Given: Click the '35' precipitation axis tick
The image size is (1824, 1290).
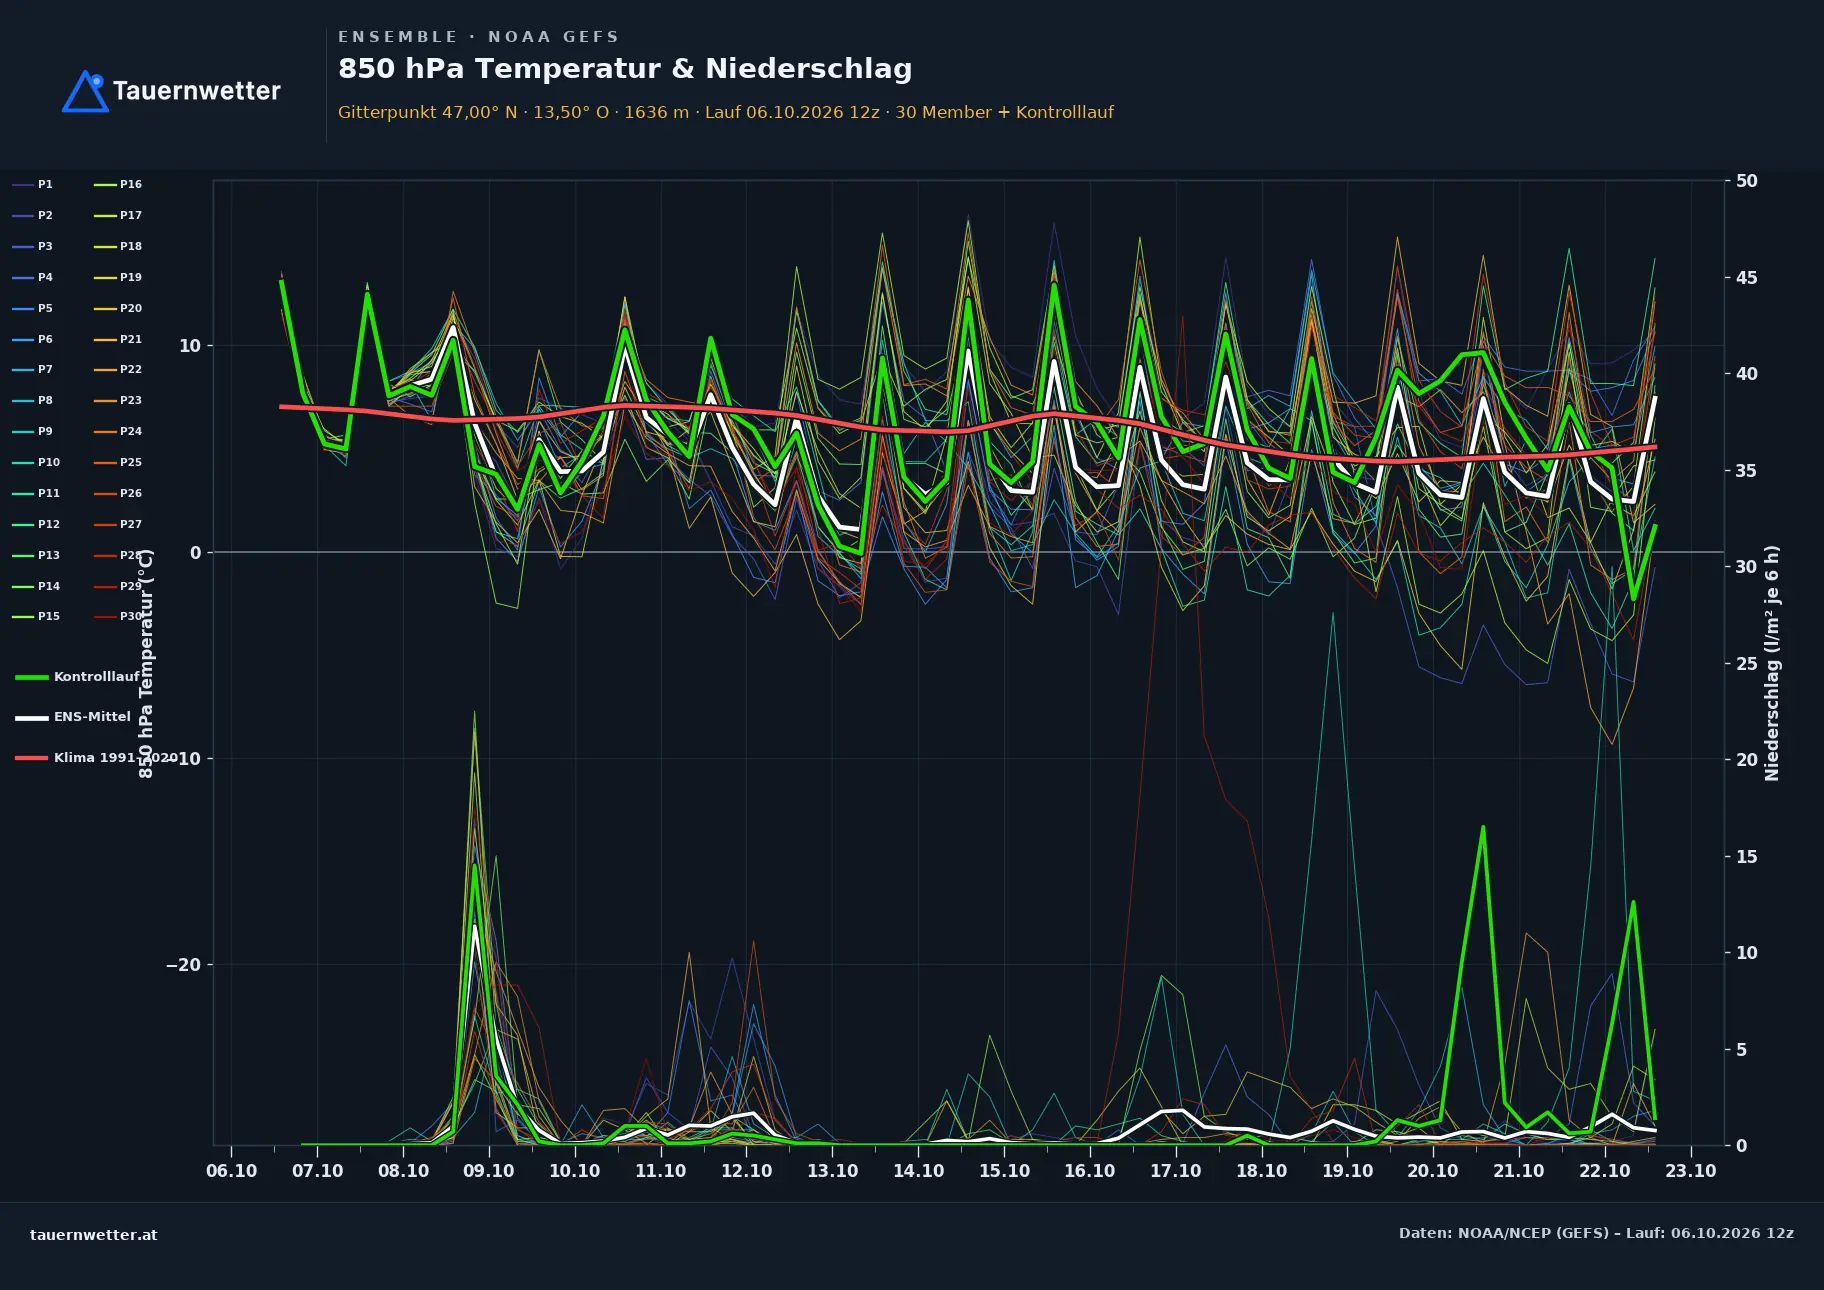Looking at the screenshot, I should (1747, 471).
